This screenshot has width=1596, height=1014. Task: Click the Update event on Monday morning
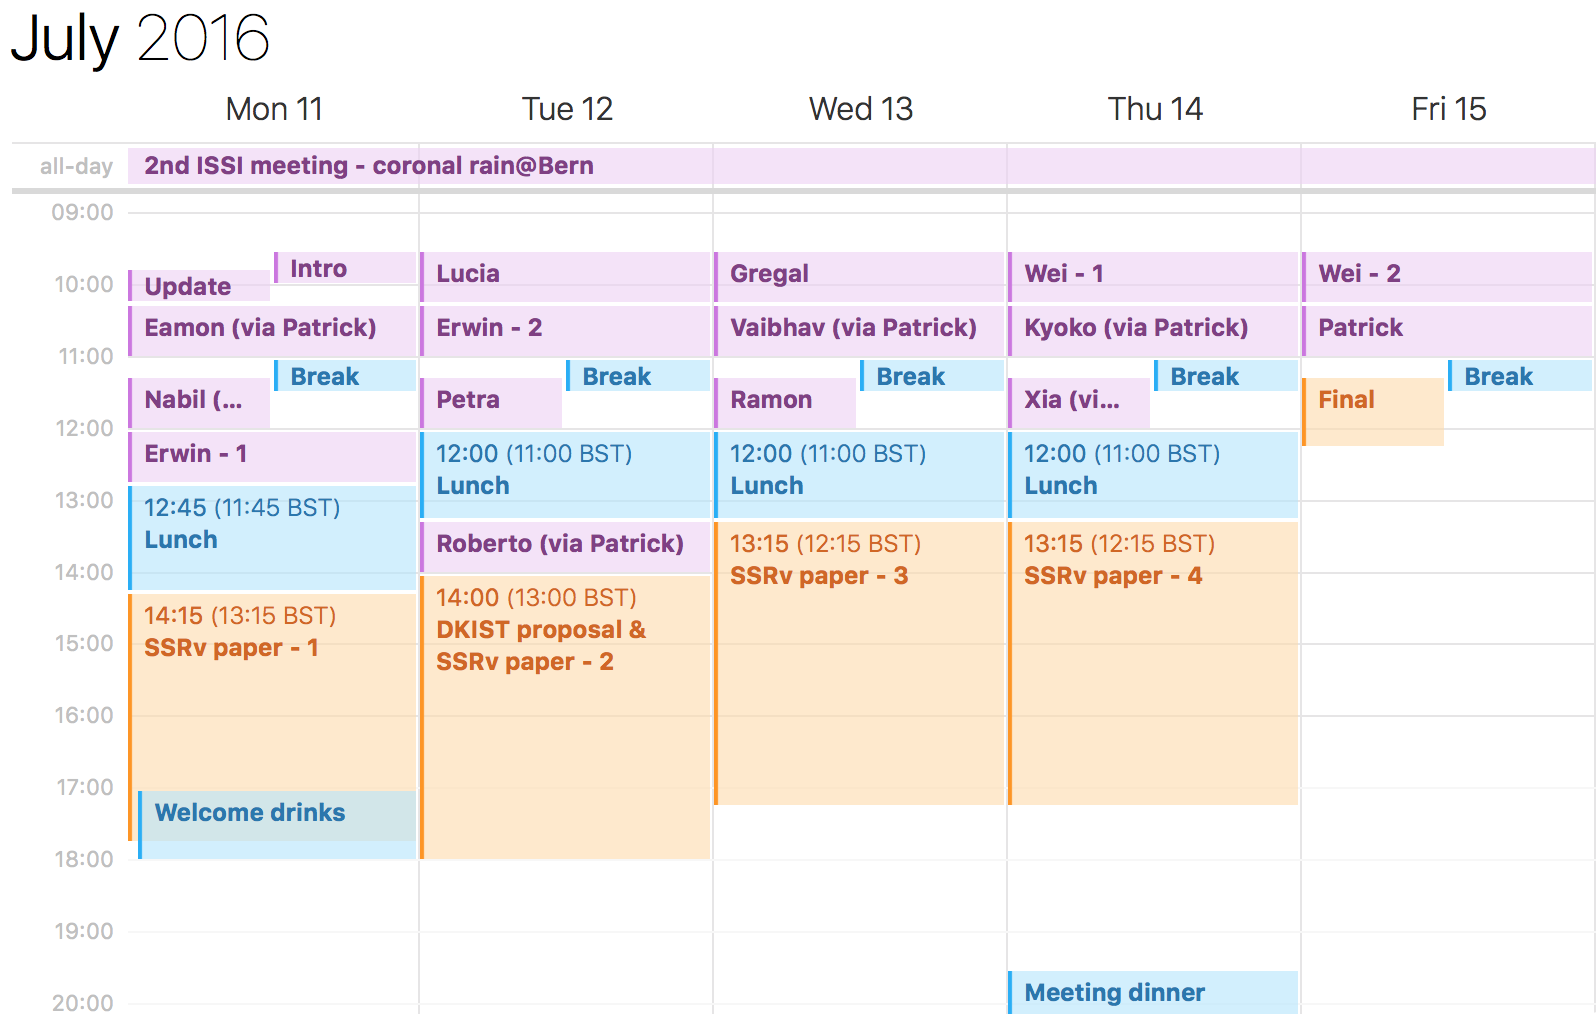[x=199, y=286]
